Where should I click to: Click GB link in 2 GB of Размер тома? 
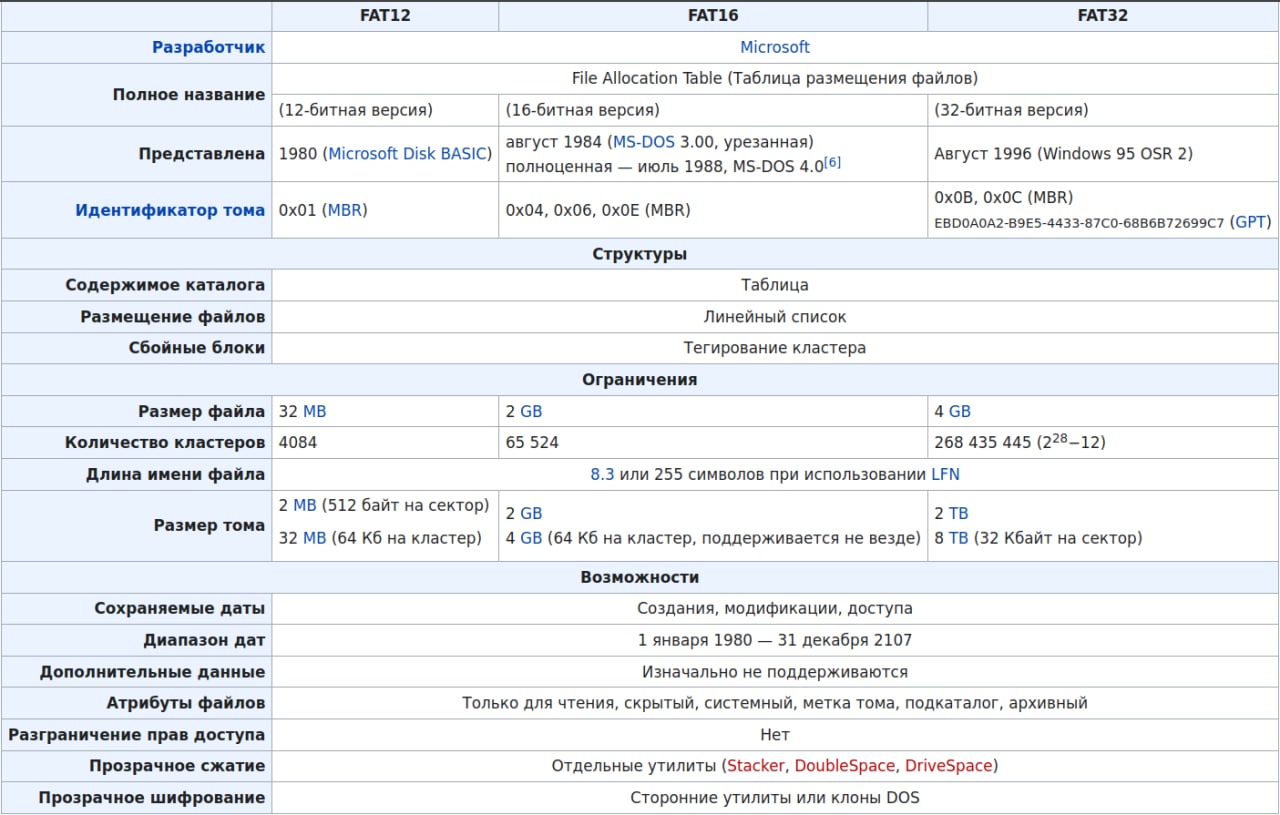click(x=531, y=513)
